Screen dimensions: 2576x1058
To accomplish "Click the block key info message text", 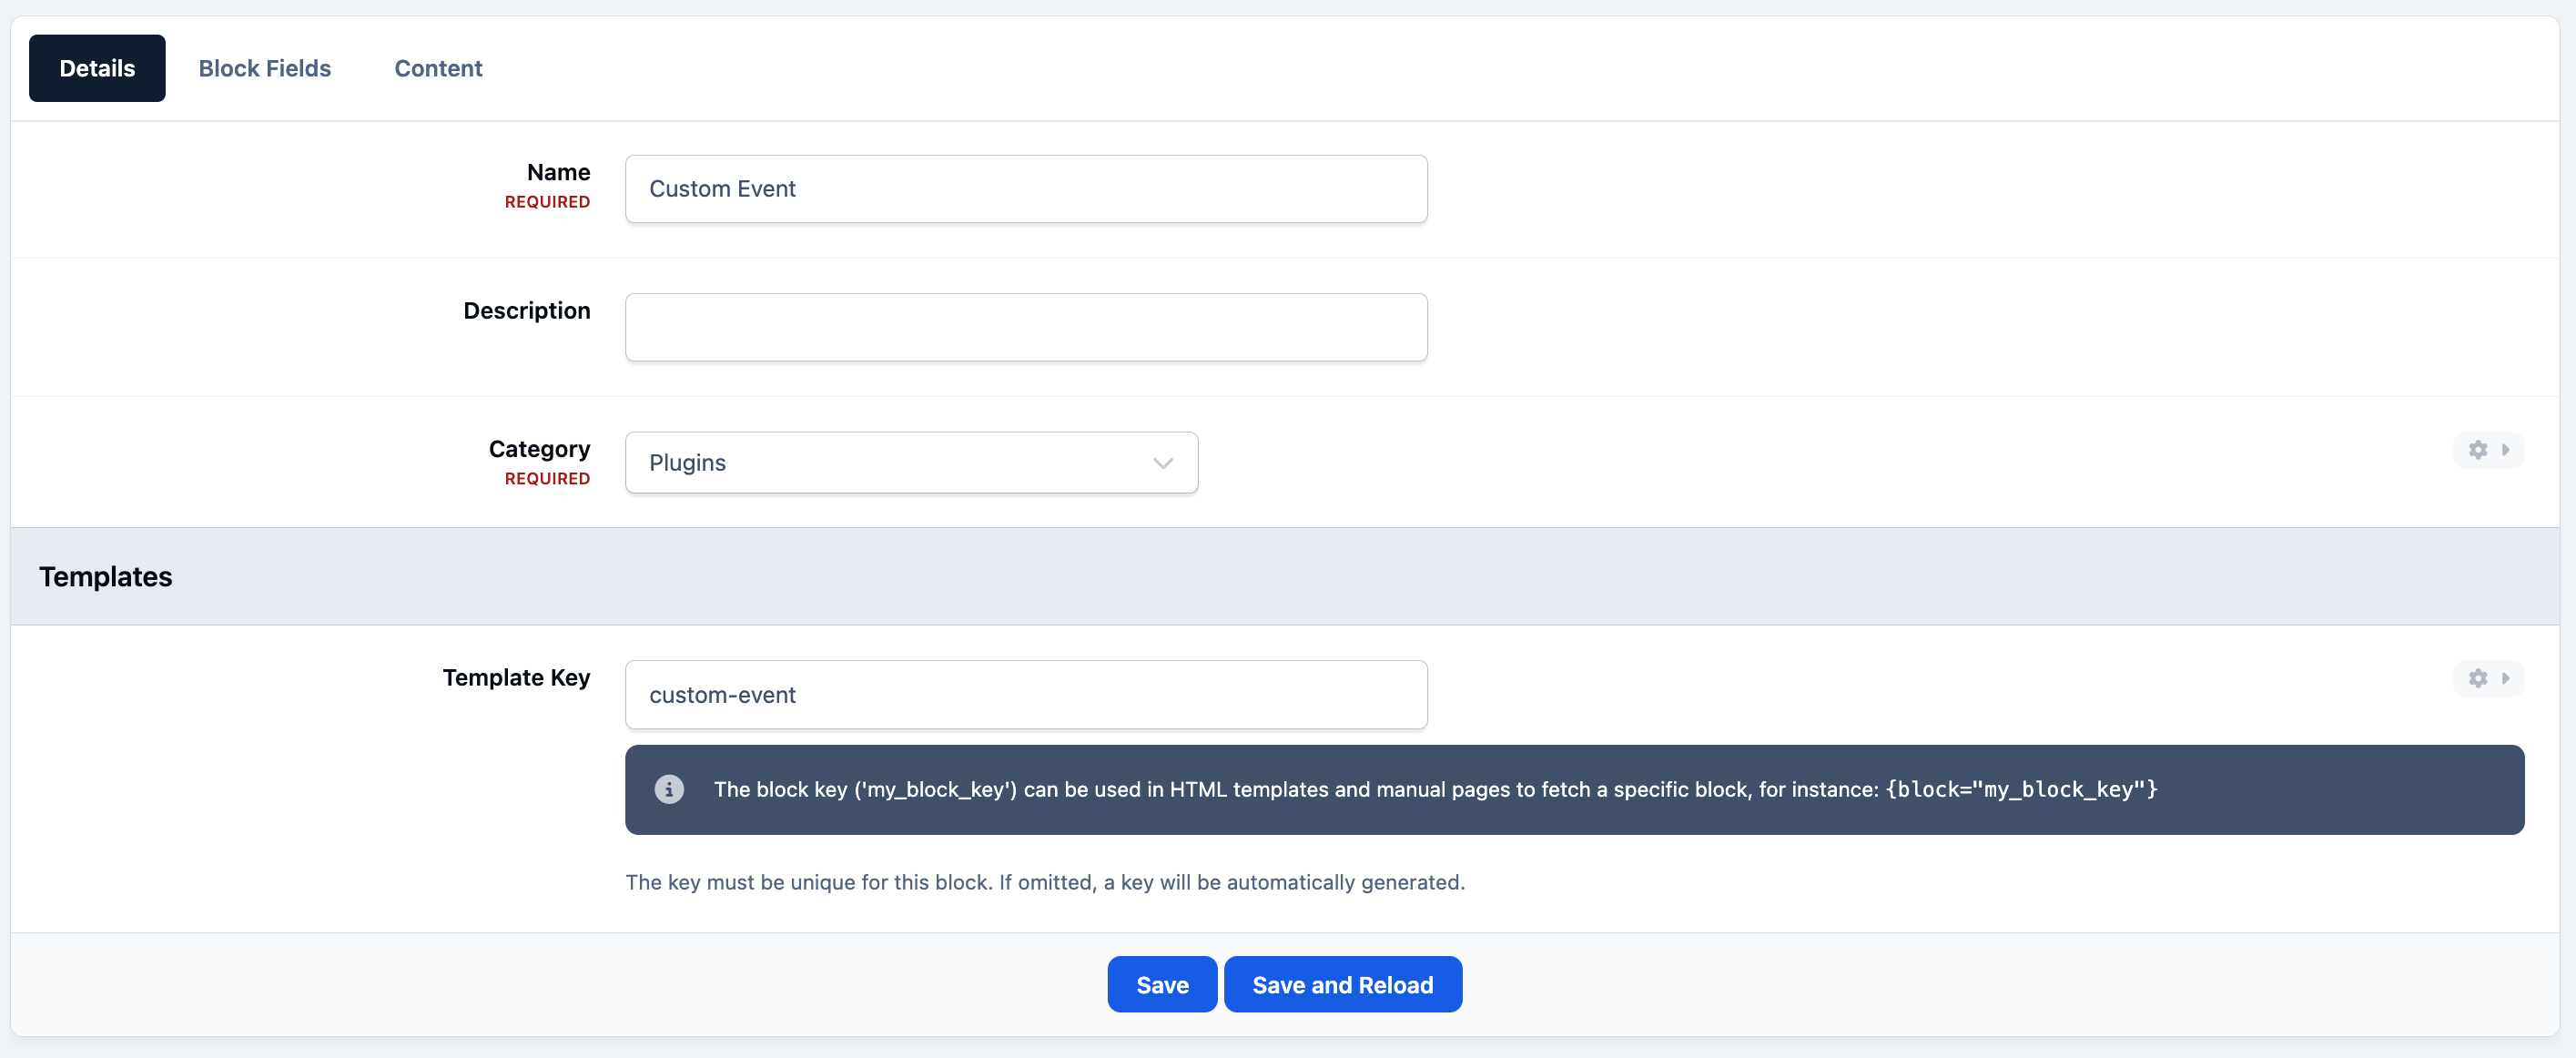I will click(1435, 790).
